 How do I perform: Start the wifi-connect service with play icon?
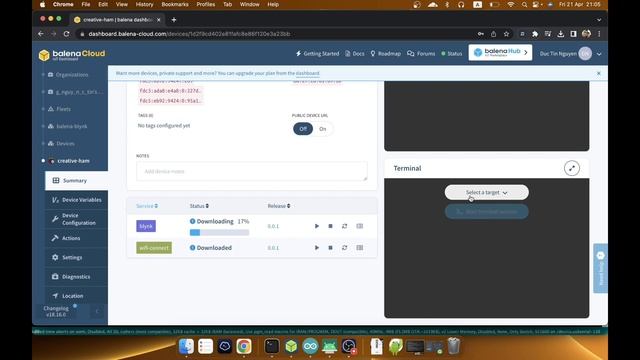point(317,248)
